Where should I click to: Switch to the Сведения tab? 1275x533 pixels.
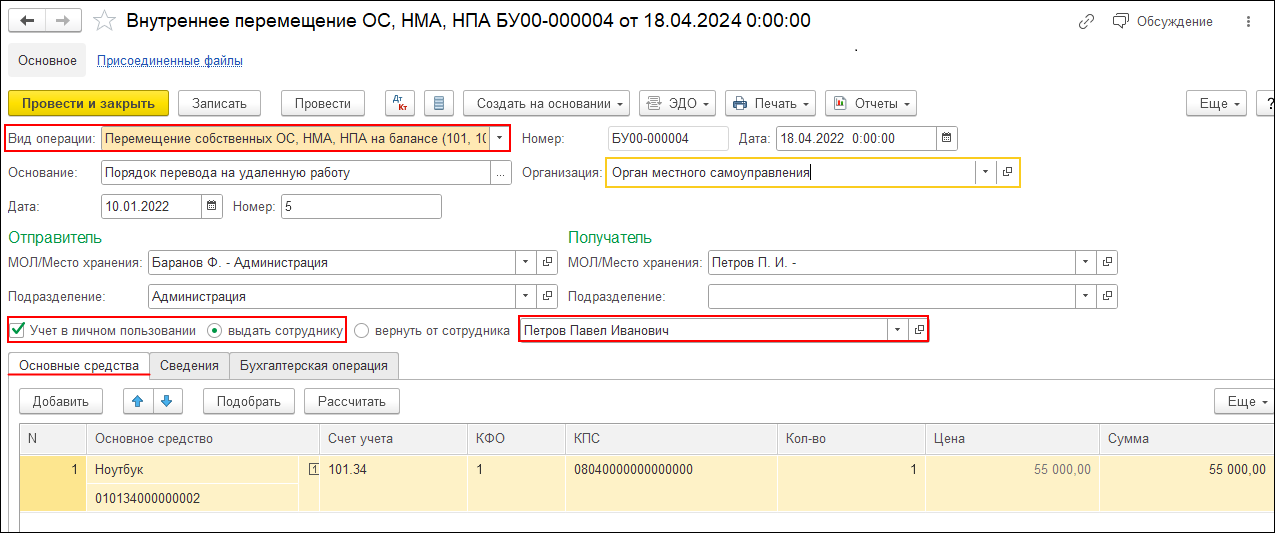(x=189, y=366)
